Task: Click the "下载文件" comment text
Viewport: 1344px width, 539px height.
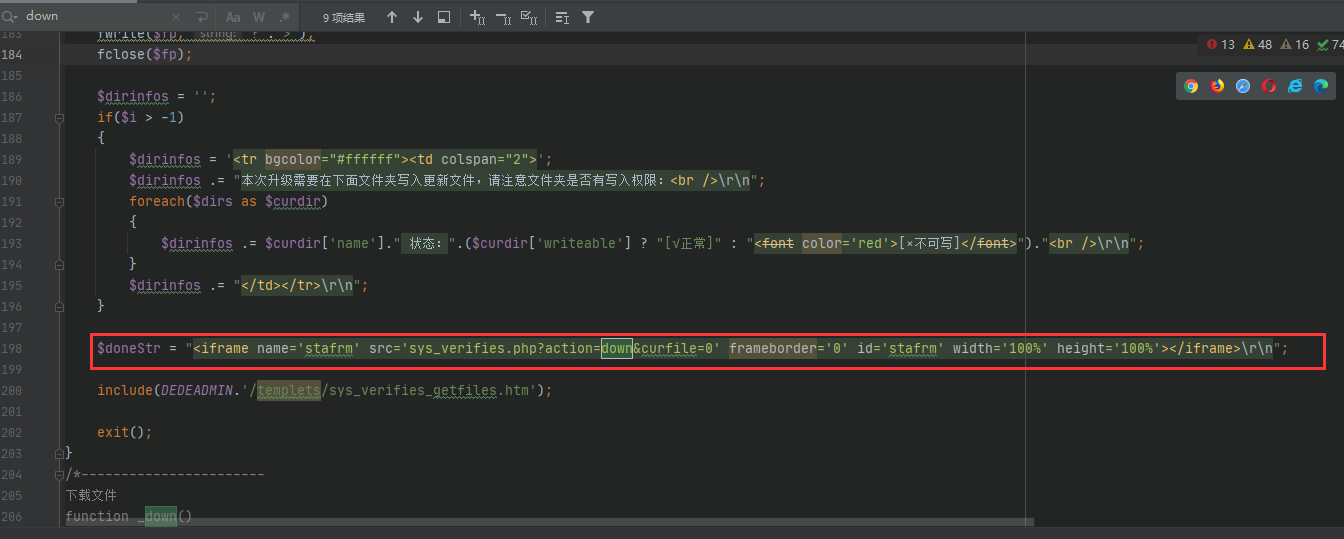Action: pos(91,495)
